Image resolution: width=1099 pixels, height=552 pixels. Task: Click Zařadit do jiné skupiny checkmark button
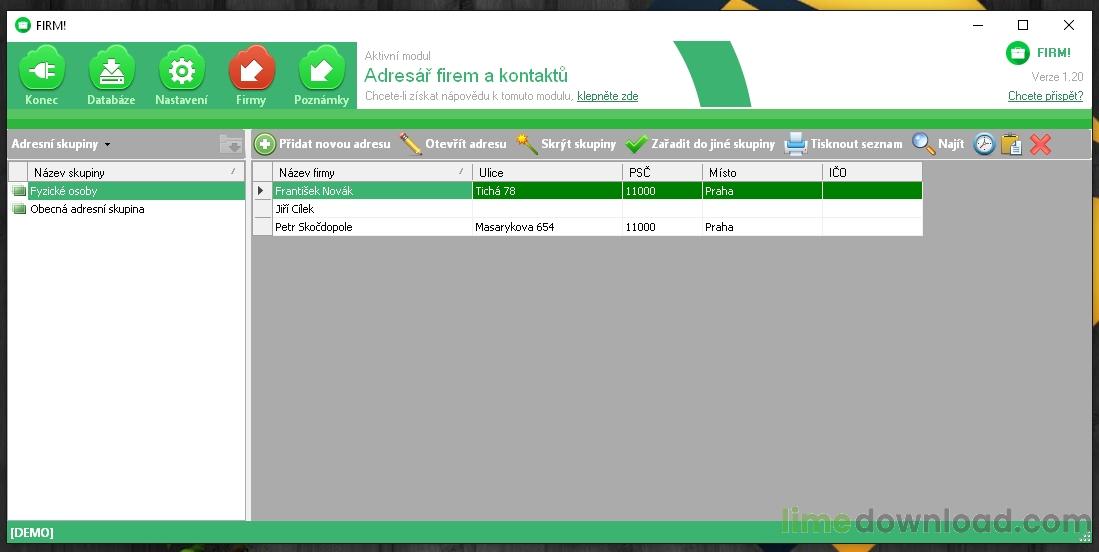[x=699, y=144]
